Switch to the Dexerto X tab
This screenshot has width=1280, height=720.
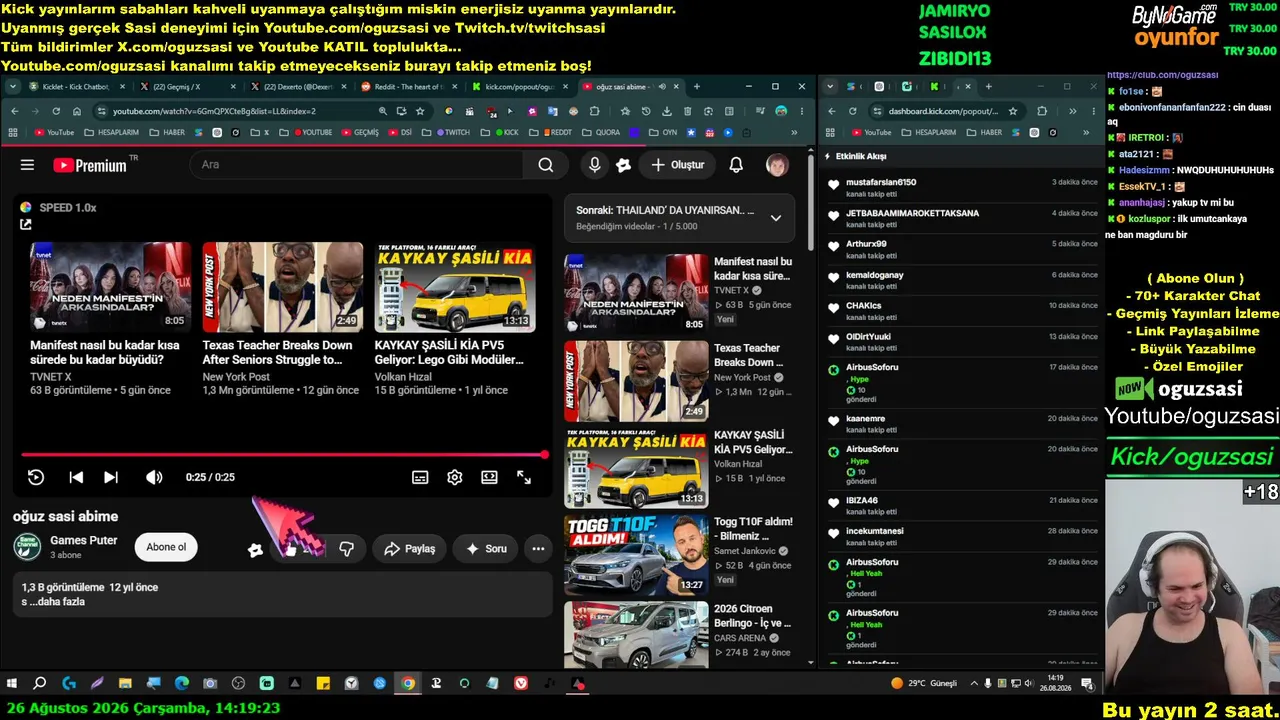[x=299, y=87]
